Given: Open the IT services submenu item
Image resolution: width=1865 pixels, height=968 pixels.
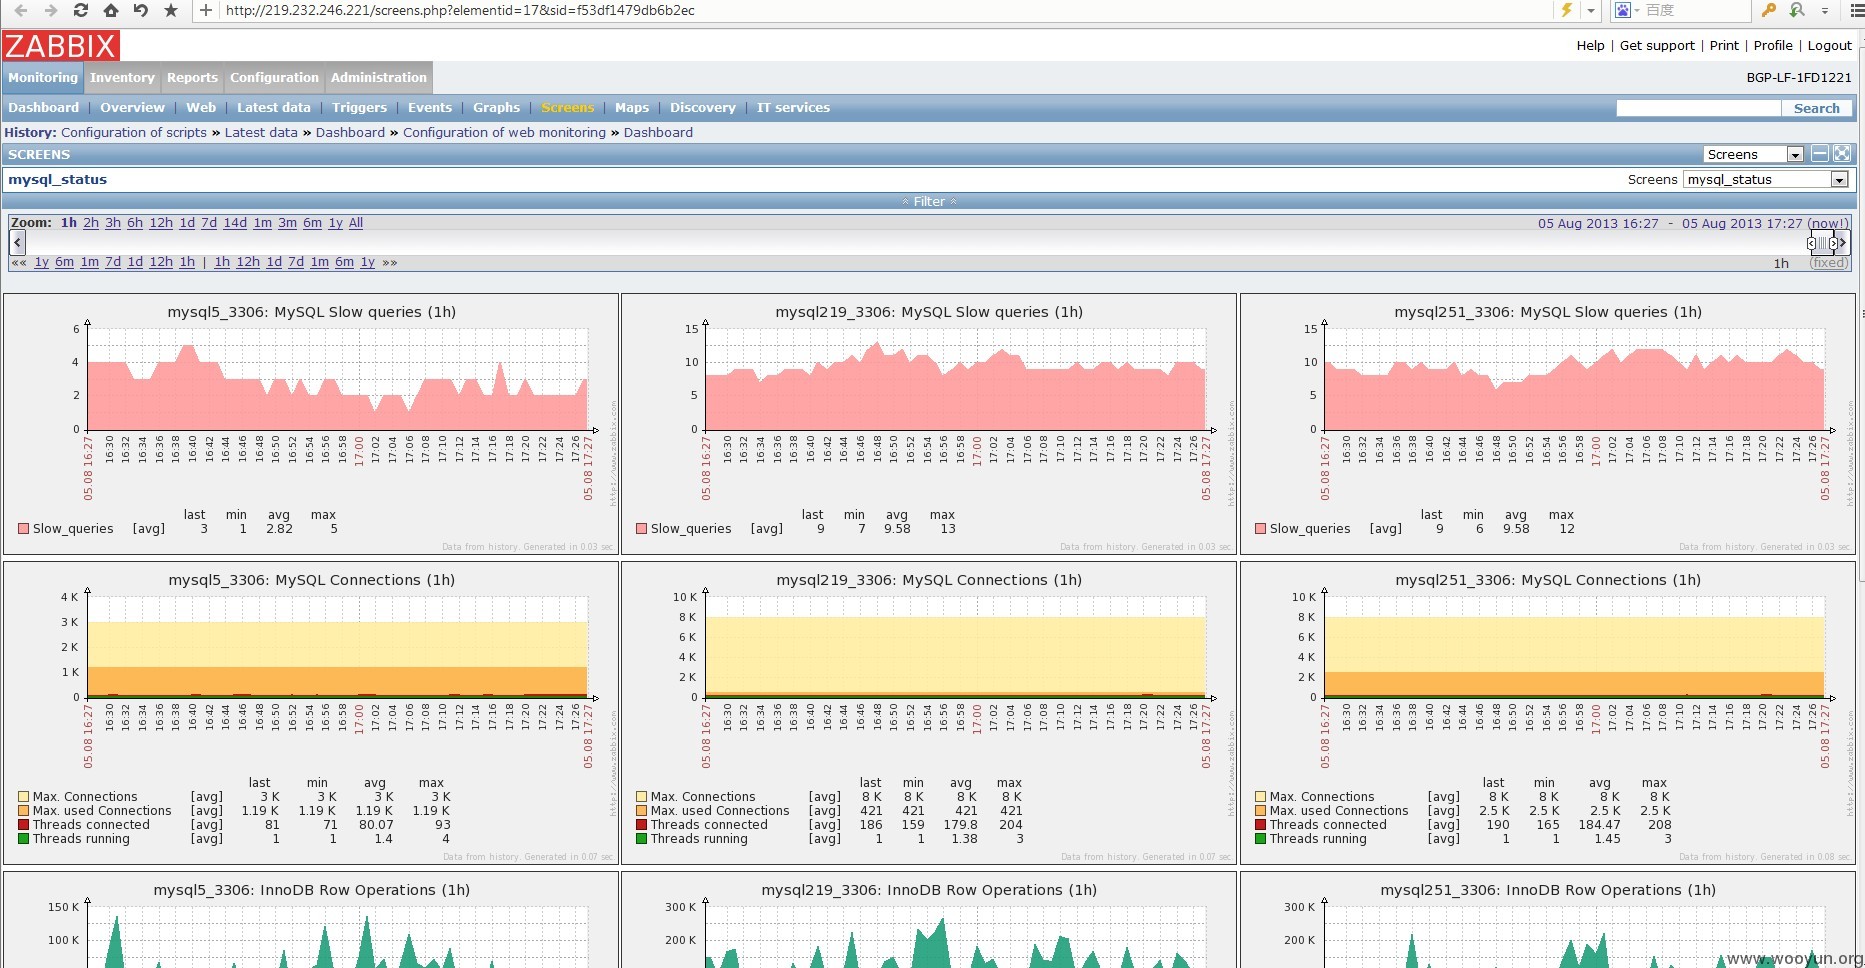Looking at the screenshot, I should tap(793, 107).
